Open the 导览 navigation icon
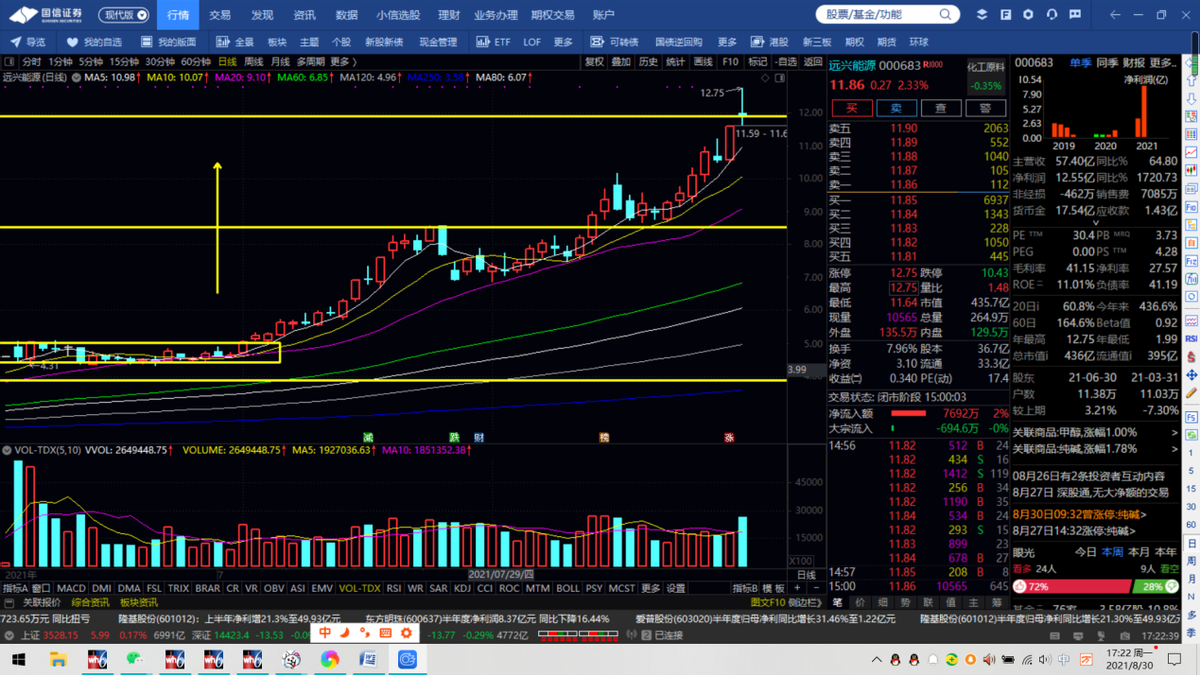This screenshot has height=675, width=1200. (x=28, y=42)
